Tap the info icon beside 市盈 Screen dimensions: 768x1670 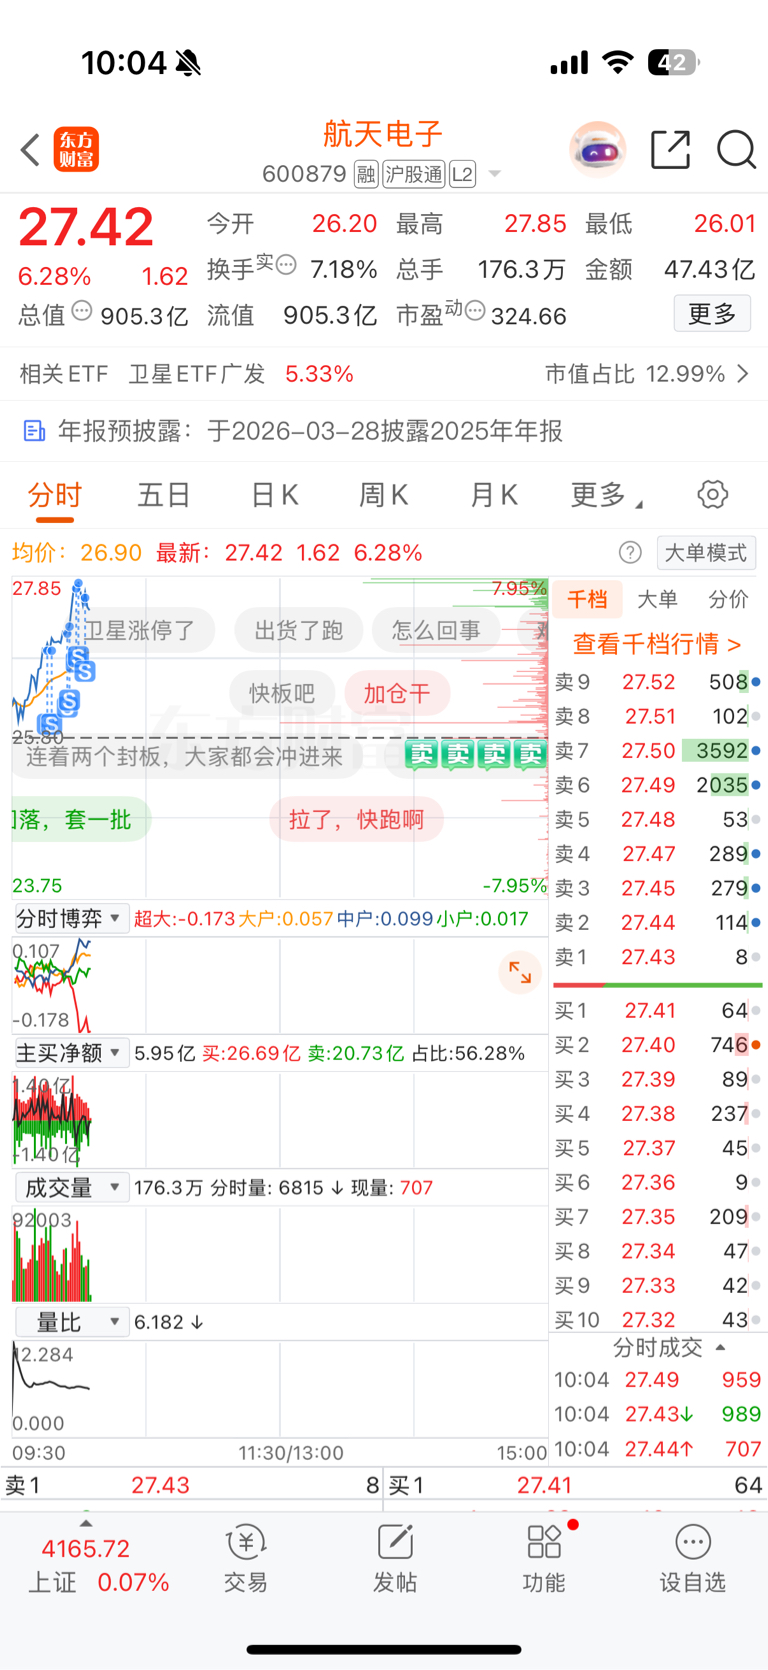[475, 311]
